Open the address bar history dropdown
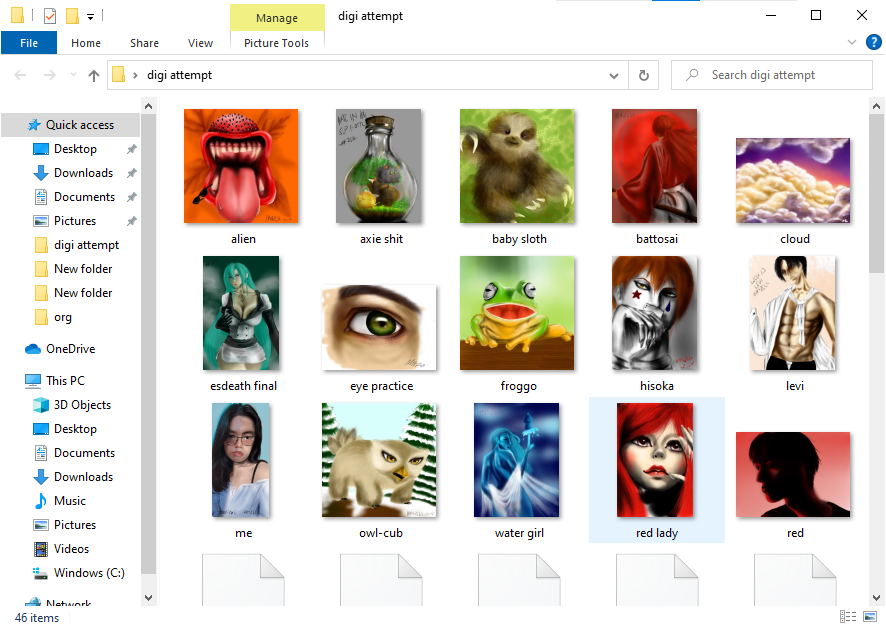Image resolution: width=886 pixels, height=630 pixels. pyautogui.click(x=614, y=76)
